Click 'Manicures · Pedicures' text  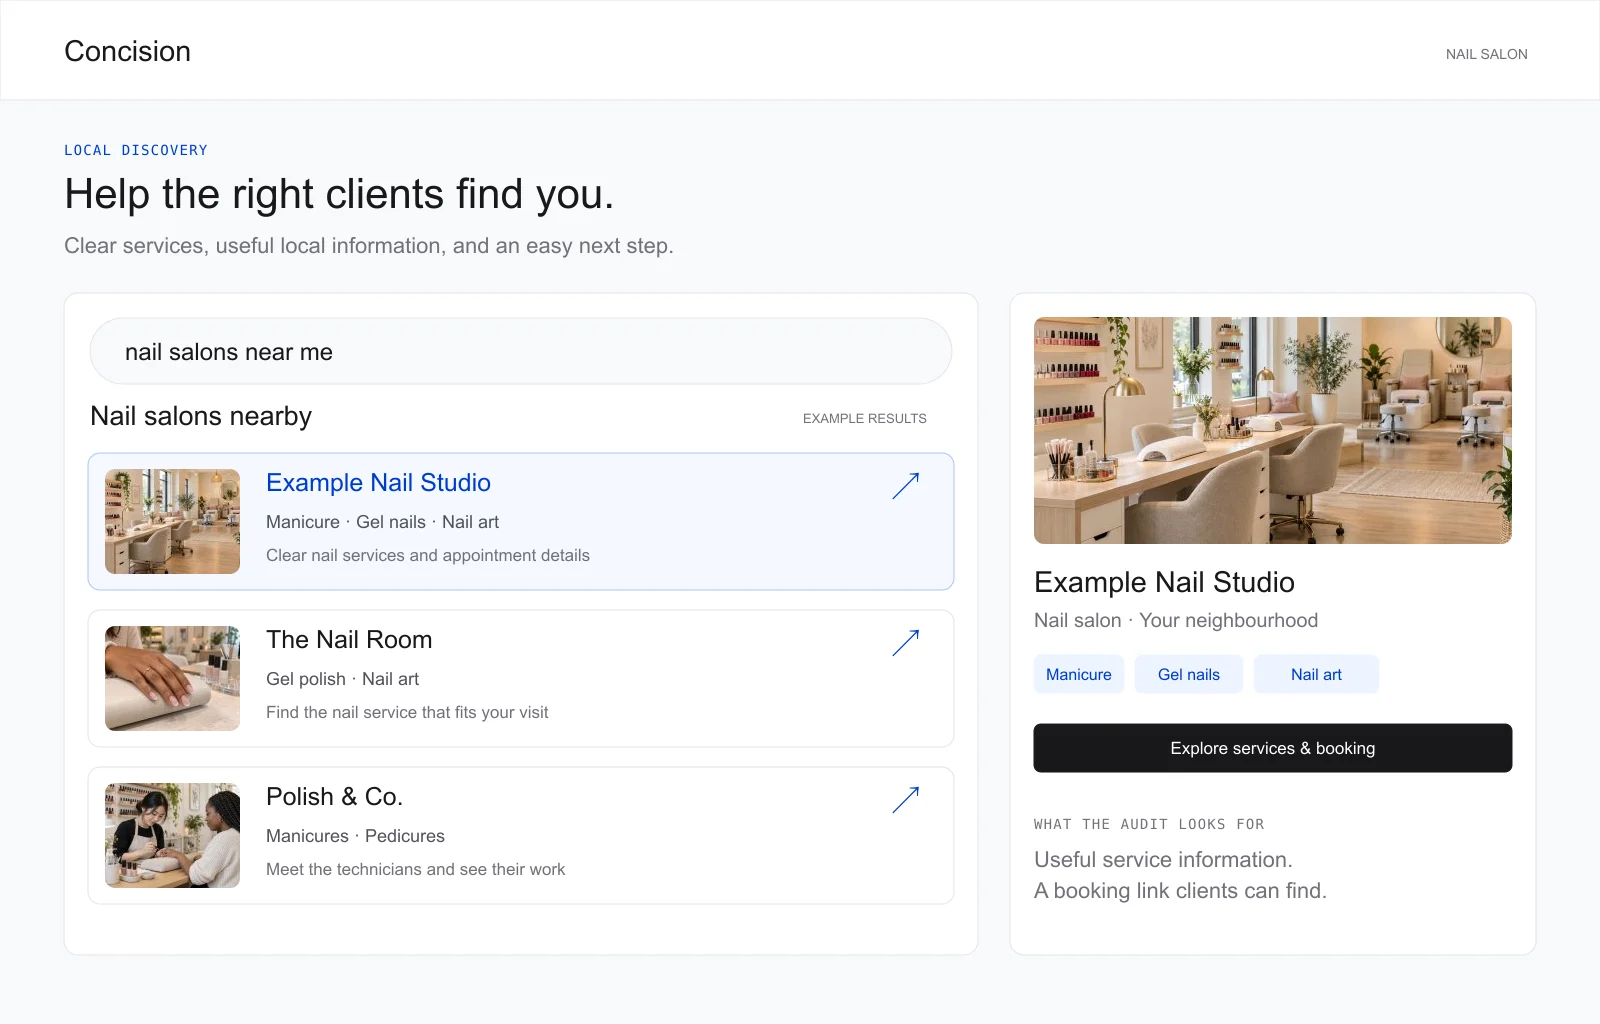(x=355, y=836)
